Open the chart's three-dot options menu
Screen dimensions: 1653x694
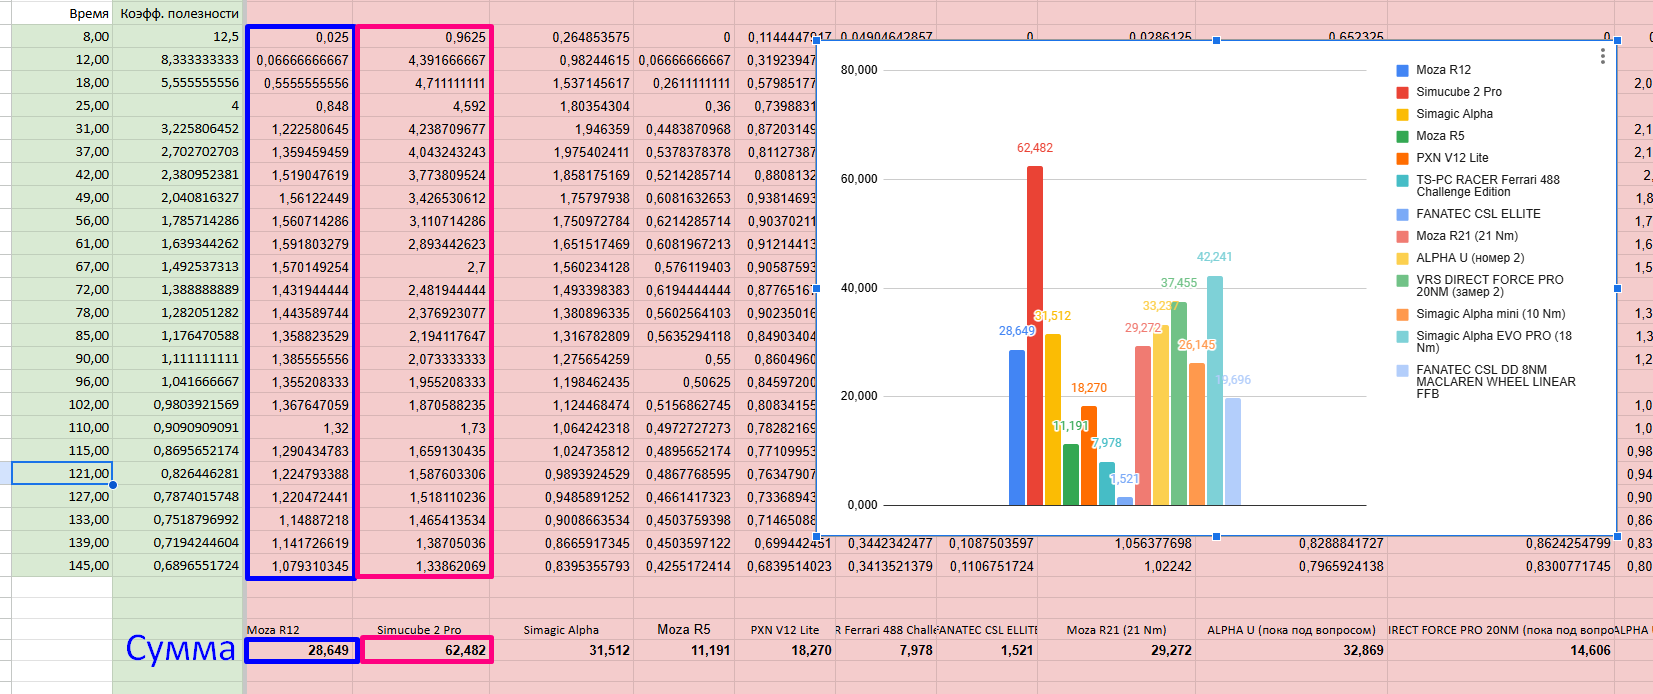tap(1602, 56)
